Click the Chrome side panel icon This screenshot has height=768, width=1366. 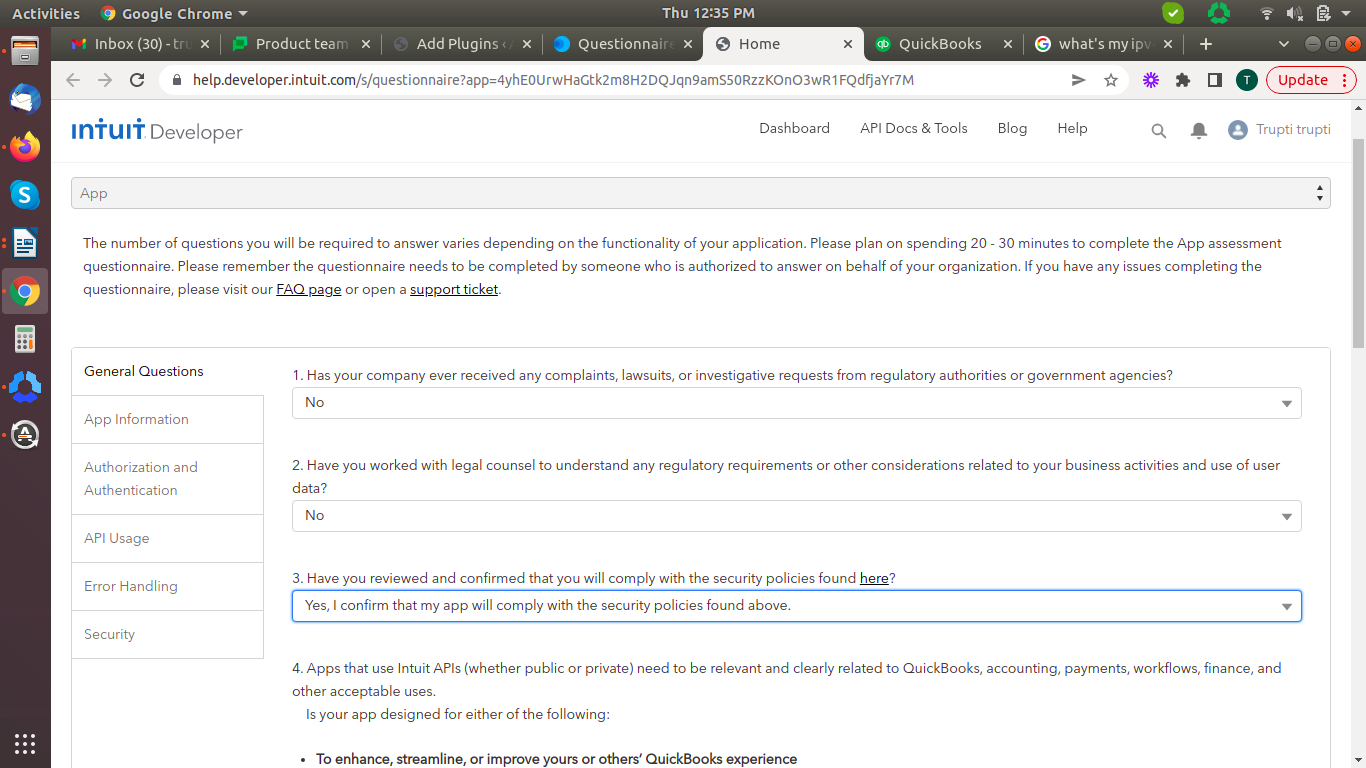click(x=1215, y=80)
